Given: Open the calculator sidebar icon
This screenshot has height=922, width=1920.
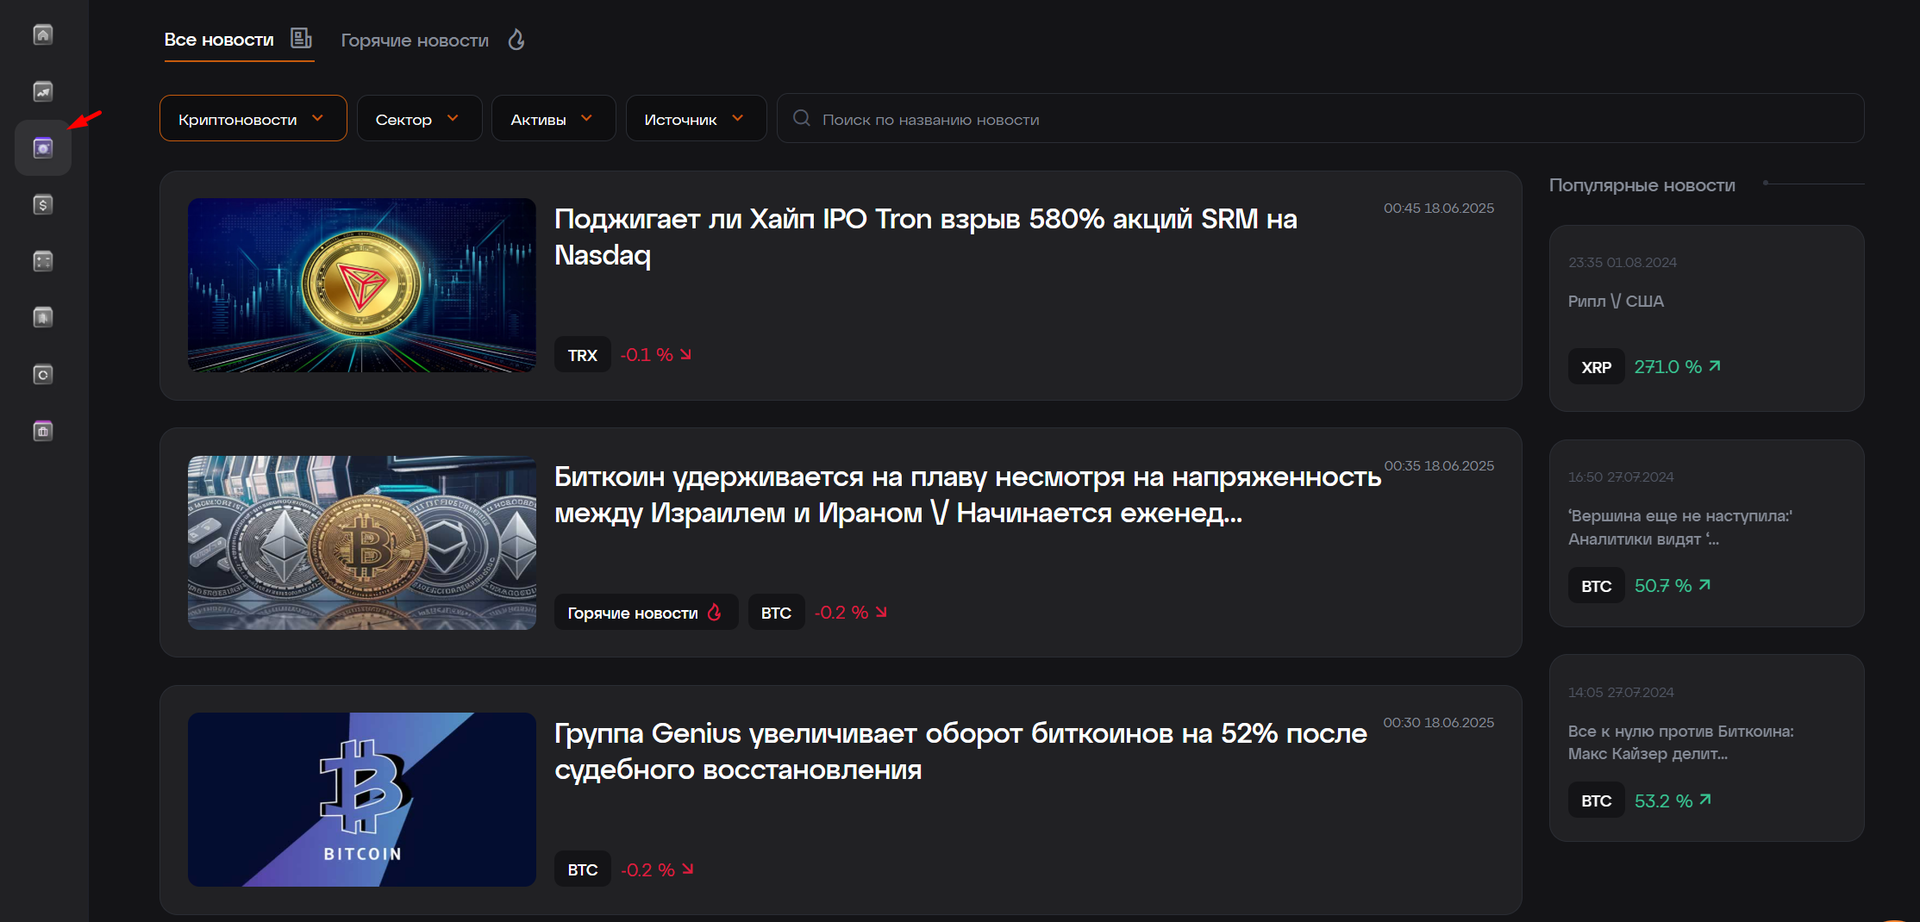Looking at the screenshot, I should [x=43, y=261].
